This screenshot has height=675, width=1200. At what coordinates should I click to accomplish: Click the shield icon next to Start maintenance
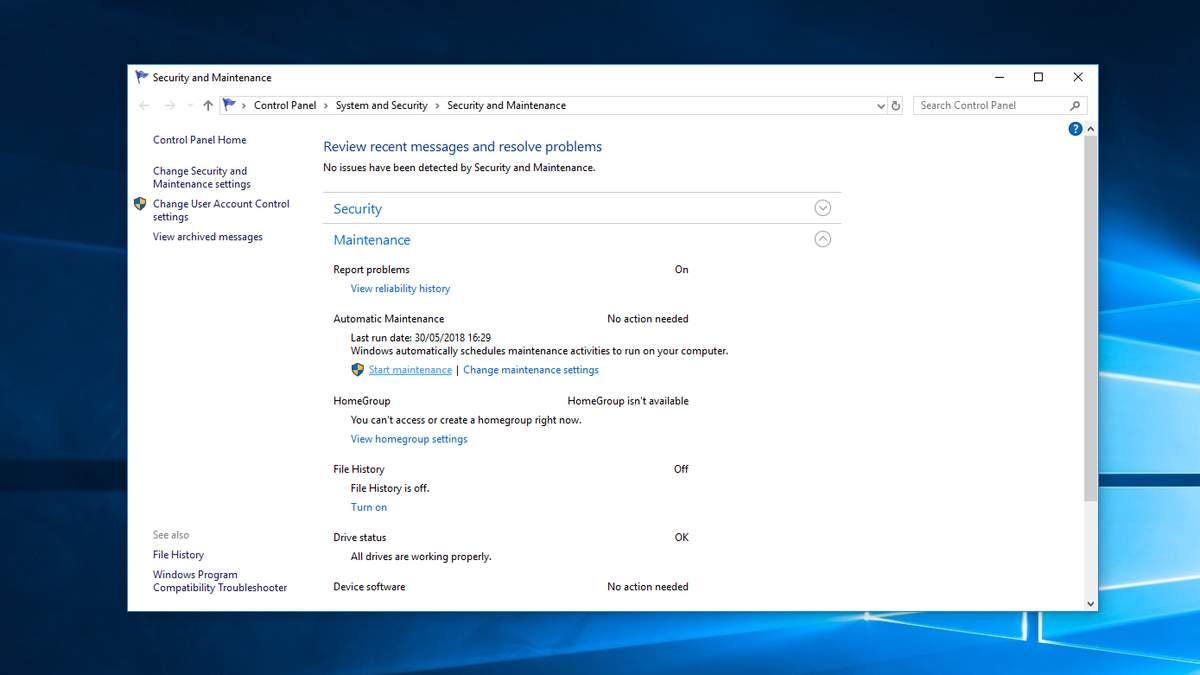coord(357,369)
